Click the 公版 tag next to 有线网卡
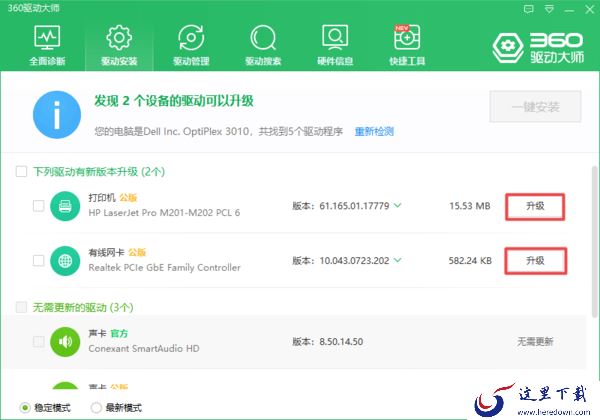The image size is (600, 420). (x=137, y=252)
